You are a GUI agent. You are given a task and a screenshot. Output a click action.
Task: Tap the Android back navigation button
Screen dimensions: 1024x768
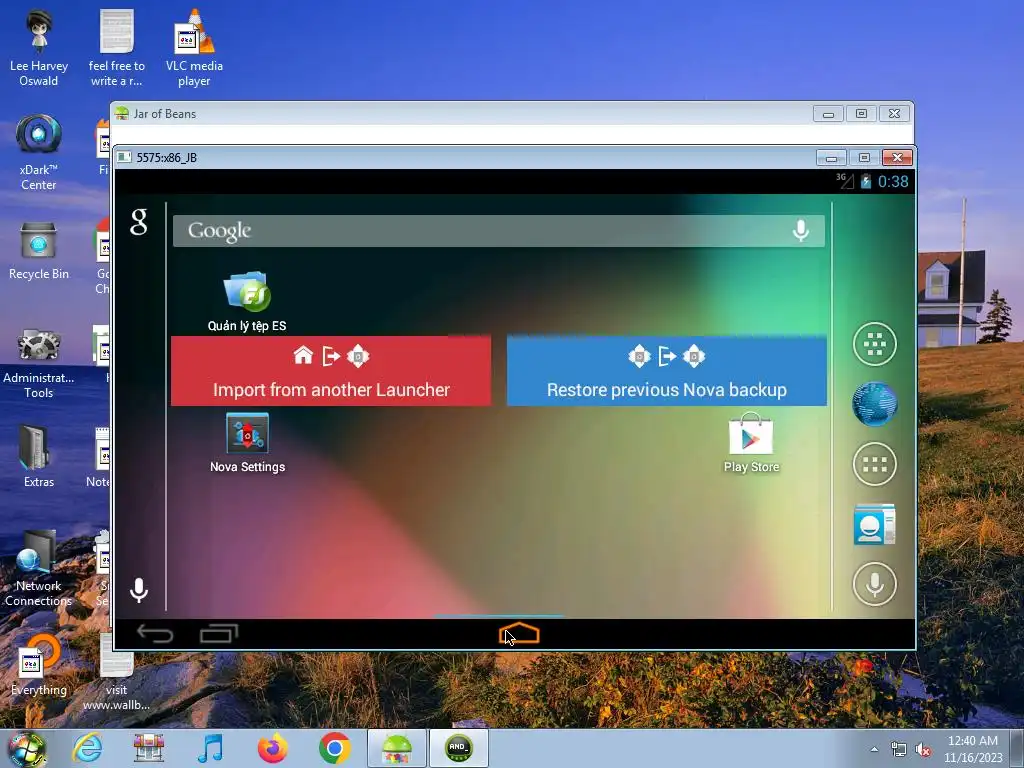[155, 633]
